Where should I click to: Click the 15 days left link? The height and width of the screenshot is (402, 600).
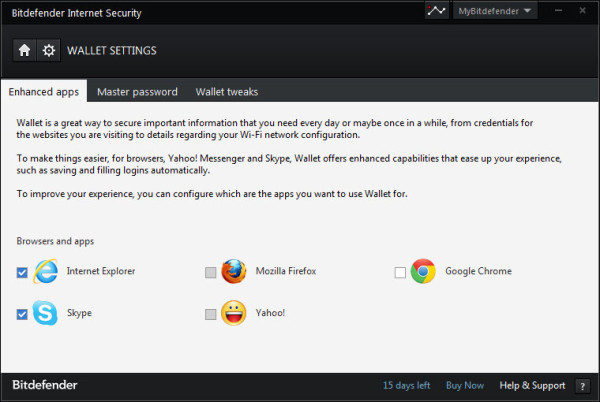tap(406, 385)
